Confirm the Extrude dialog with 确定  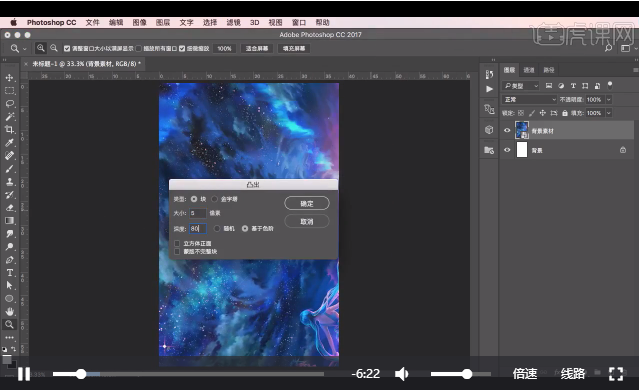pos(307,203)
